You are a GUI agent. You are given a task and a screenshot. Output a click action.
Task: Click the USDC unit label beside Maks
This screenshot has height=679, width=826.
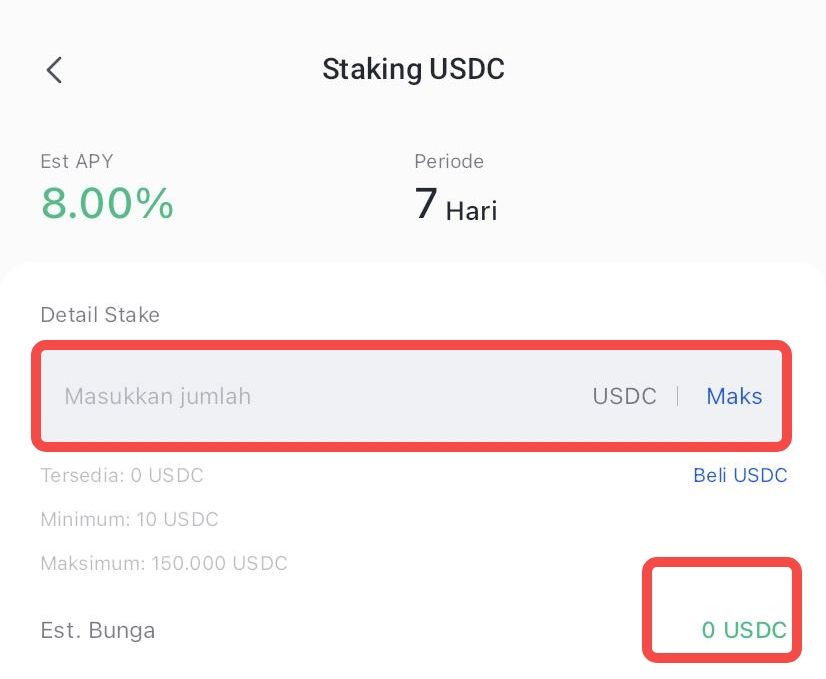click(x=624, y=396)
